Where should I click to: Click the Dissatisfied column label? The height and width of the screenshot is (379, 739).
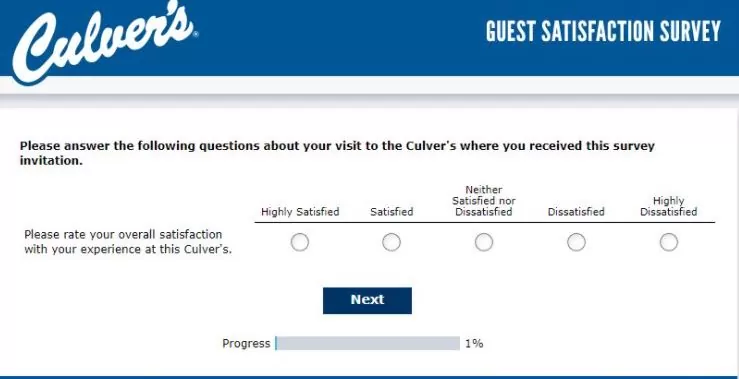pyautogui.click(x=576, y=212)
